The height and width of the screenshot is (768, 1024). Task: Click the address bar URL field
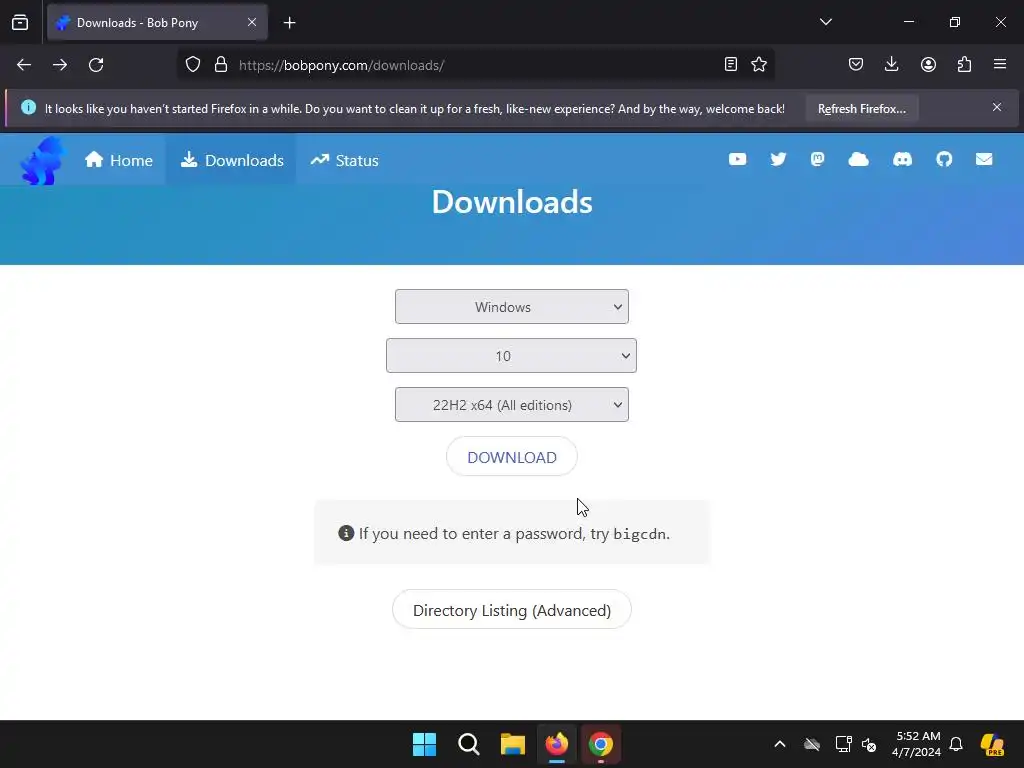(477, 65)
